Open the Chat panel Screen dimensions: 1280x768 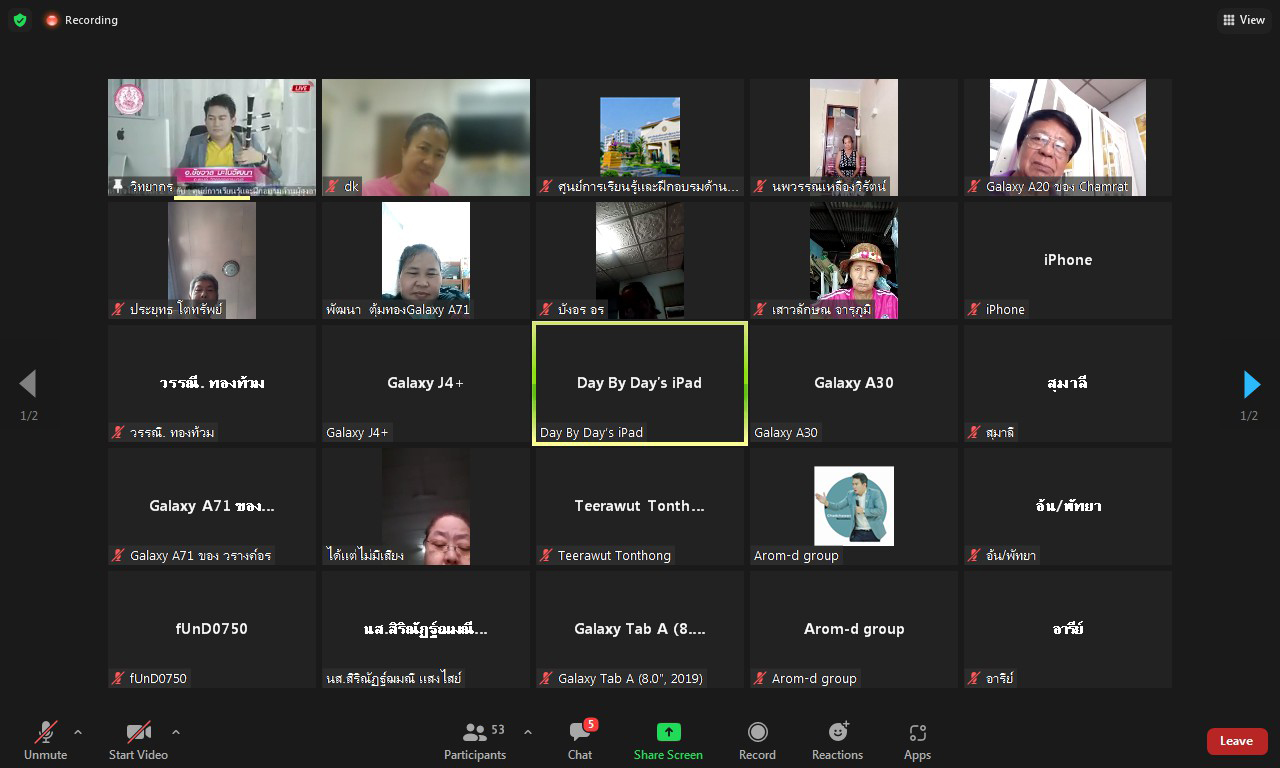click(580, 741)
